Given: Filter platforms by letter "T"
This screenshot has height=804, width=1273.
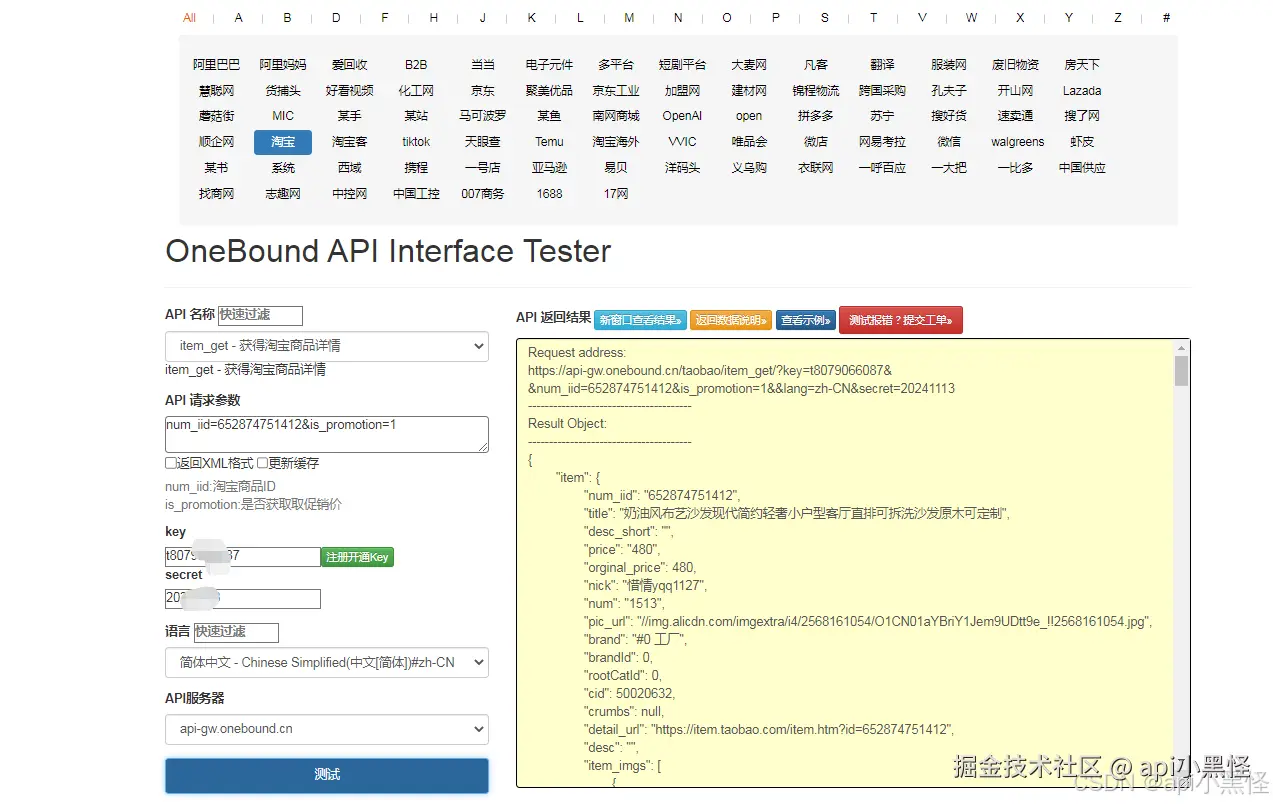Looking at the screenshot, I should pyautogui.click(x=873, y=18).
